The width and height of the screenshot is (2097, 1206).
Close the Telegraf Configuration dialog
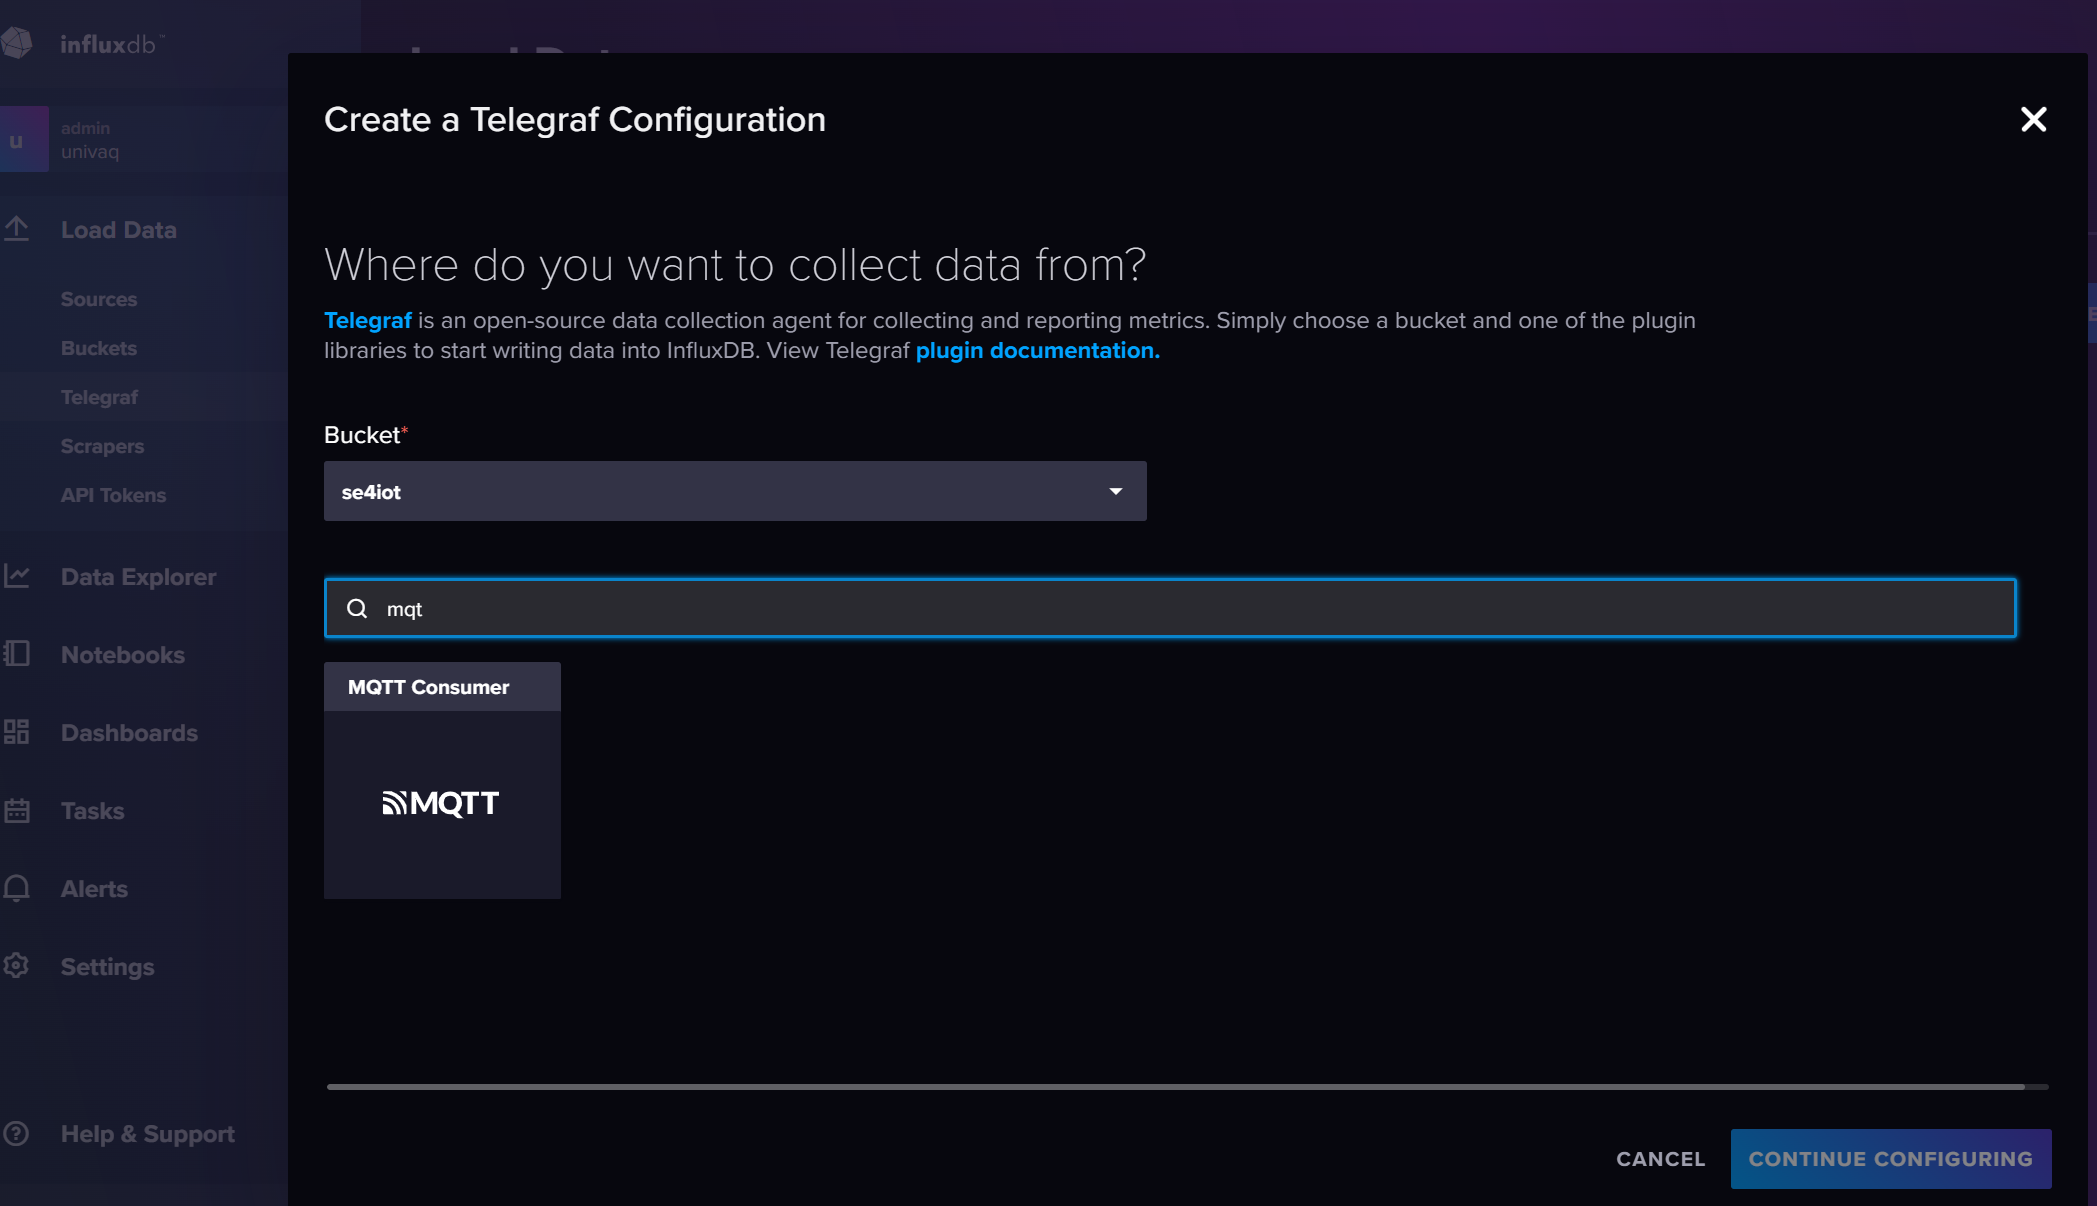pos(2033,120)
